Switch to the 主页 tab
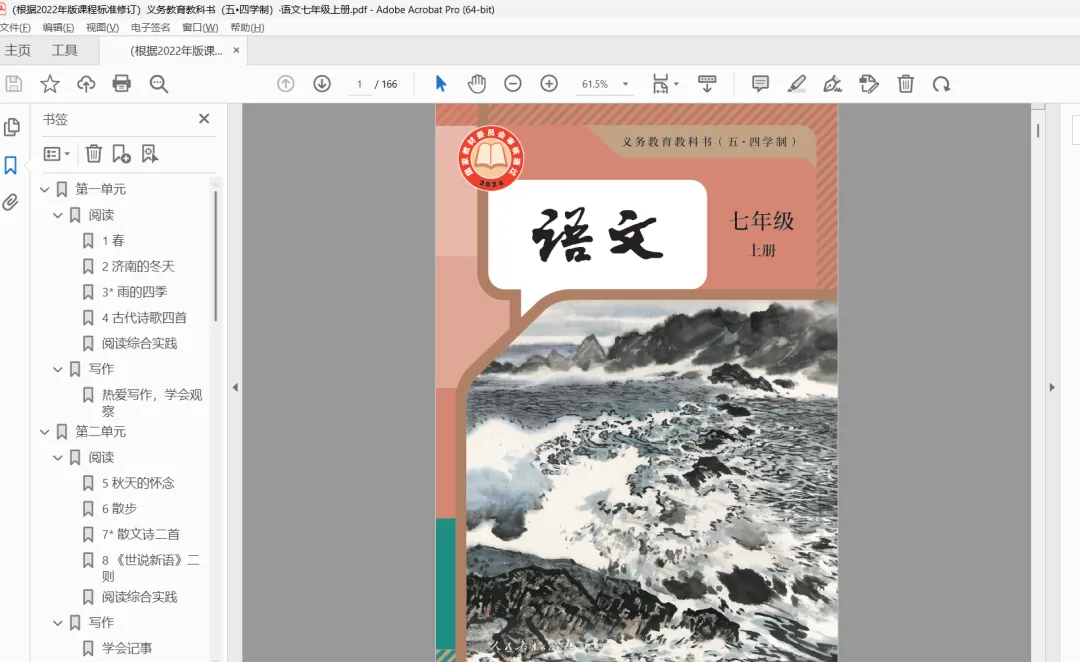 pos(18,50)
